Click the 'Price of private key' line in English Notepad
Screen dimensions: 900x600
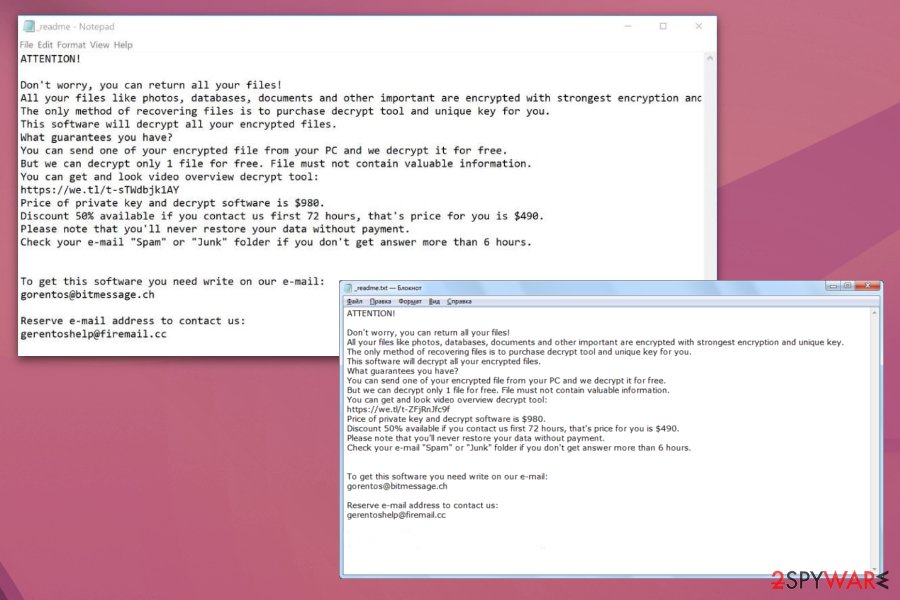tap(172, 203)
